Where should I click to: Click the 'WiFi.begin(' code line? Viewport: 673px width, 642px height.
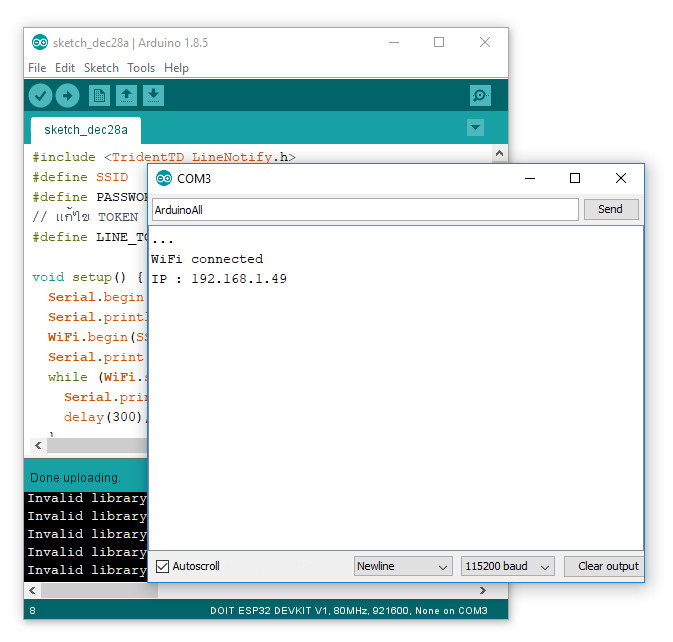click(97, 337)
